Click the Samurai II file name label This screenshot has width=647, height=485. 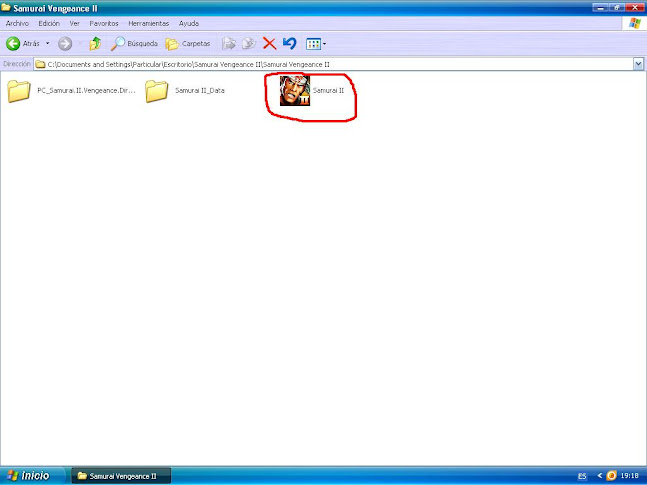pos(328,90)
